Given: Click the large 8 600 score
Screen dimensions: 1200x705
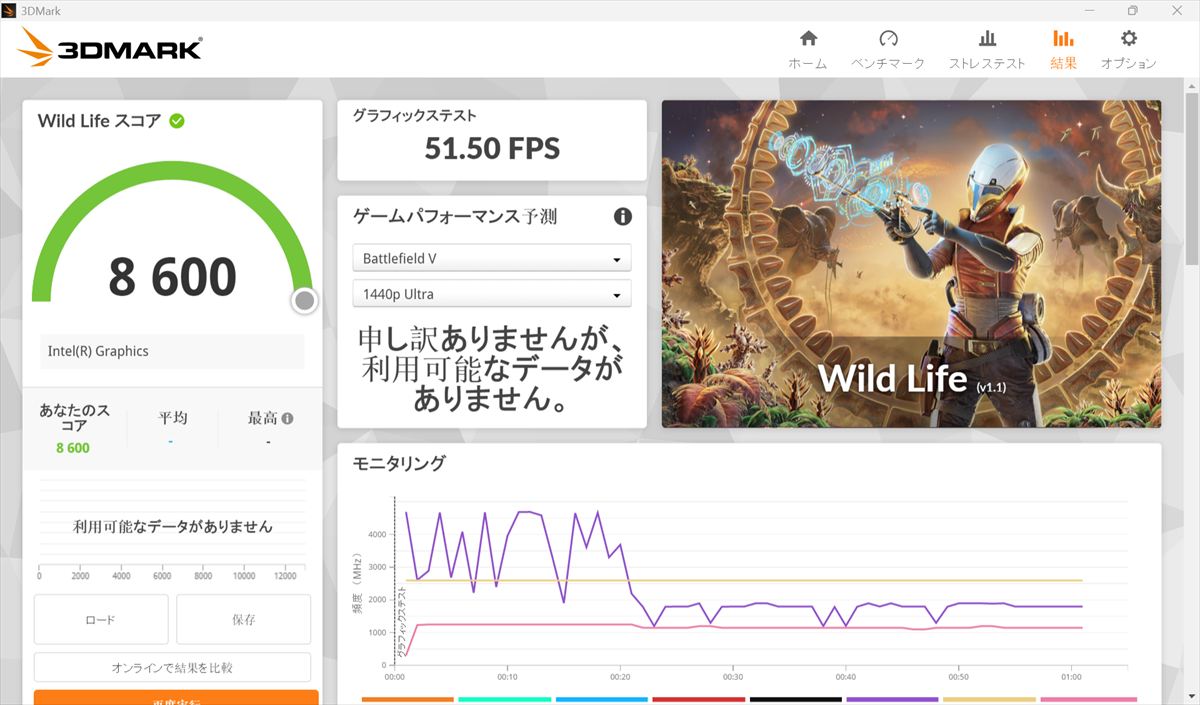Looking at the screenshot, I should click(x=172, y=277).
